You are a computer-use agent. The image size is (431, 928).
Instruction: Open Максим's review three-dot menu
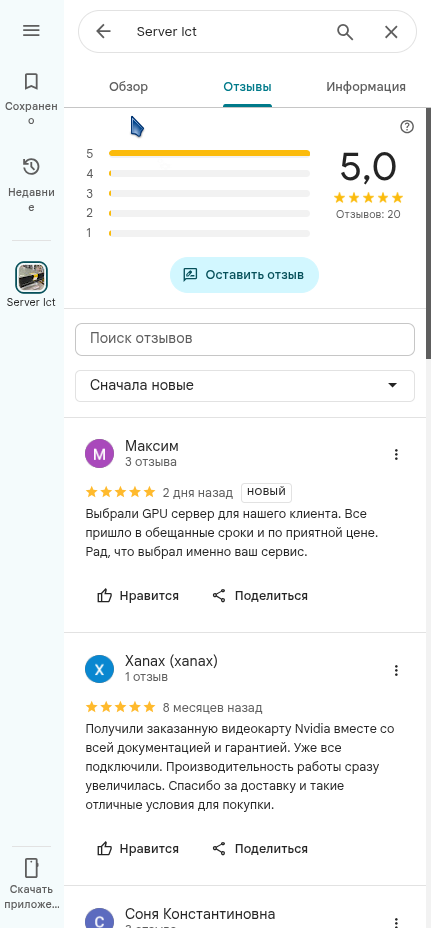coord(396,455)
